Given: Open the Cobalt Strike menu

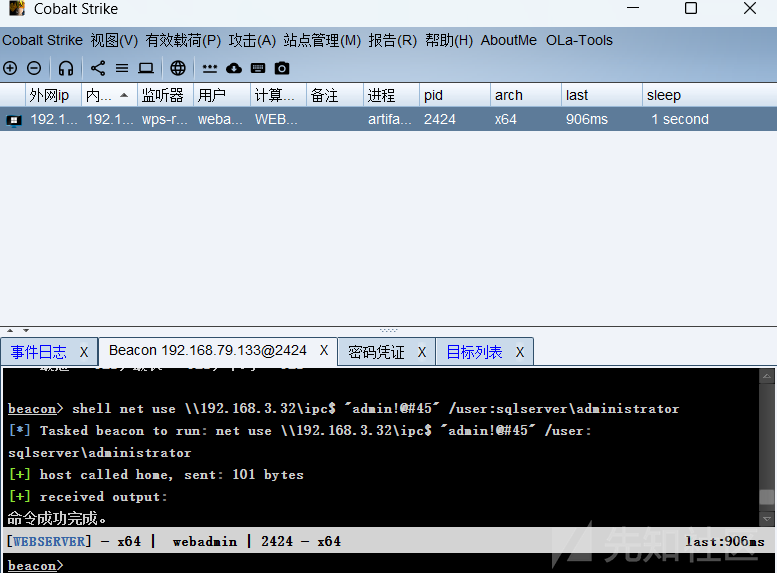Looking at the screenshot, I should point(43,40).
